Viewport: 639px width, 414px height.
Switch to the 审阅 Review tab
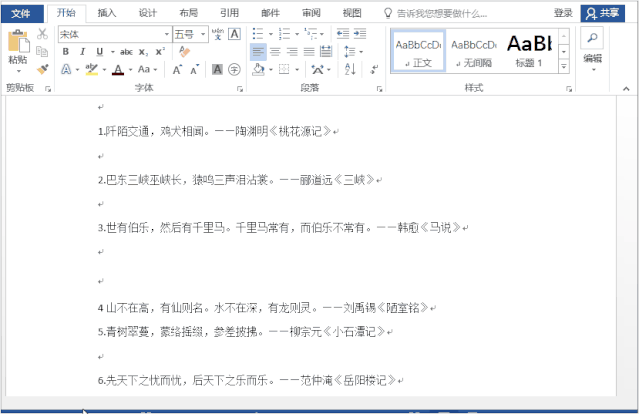click(311, 13)
